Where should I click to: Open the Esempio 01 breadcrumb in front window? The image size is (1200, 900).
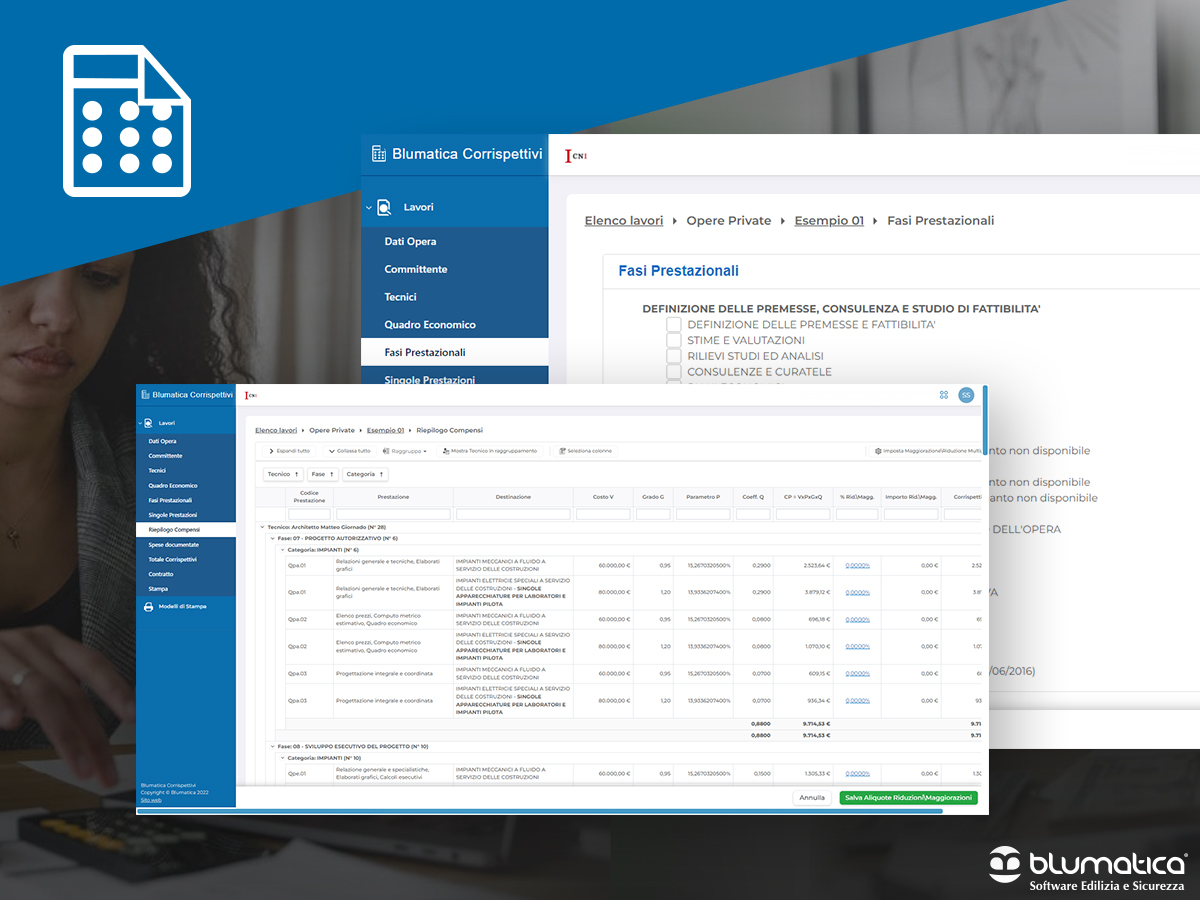[x=385, y=430]
